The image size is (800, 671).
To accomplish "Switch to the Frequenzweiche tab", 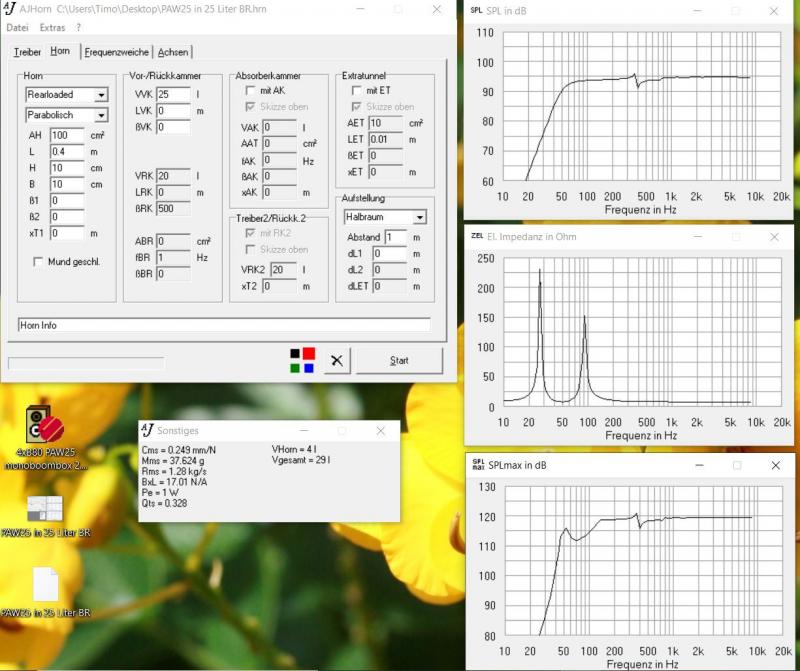I will pos(117,52).
